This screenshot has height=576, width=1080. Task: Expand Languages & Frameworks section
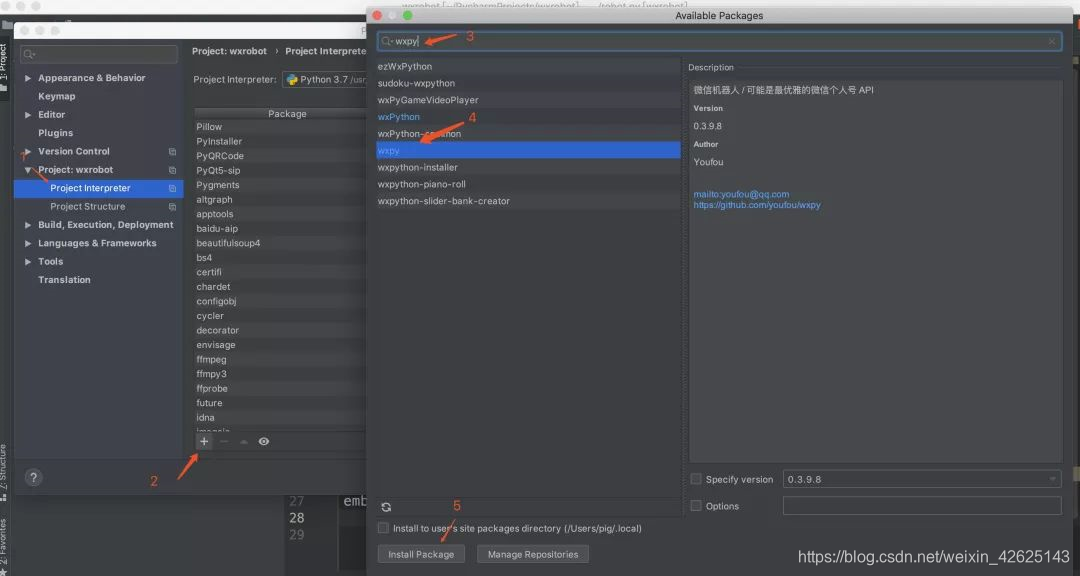(x=28, y=243)
